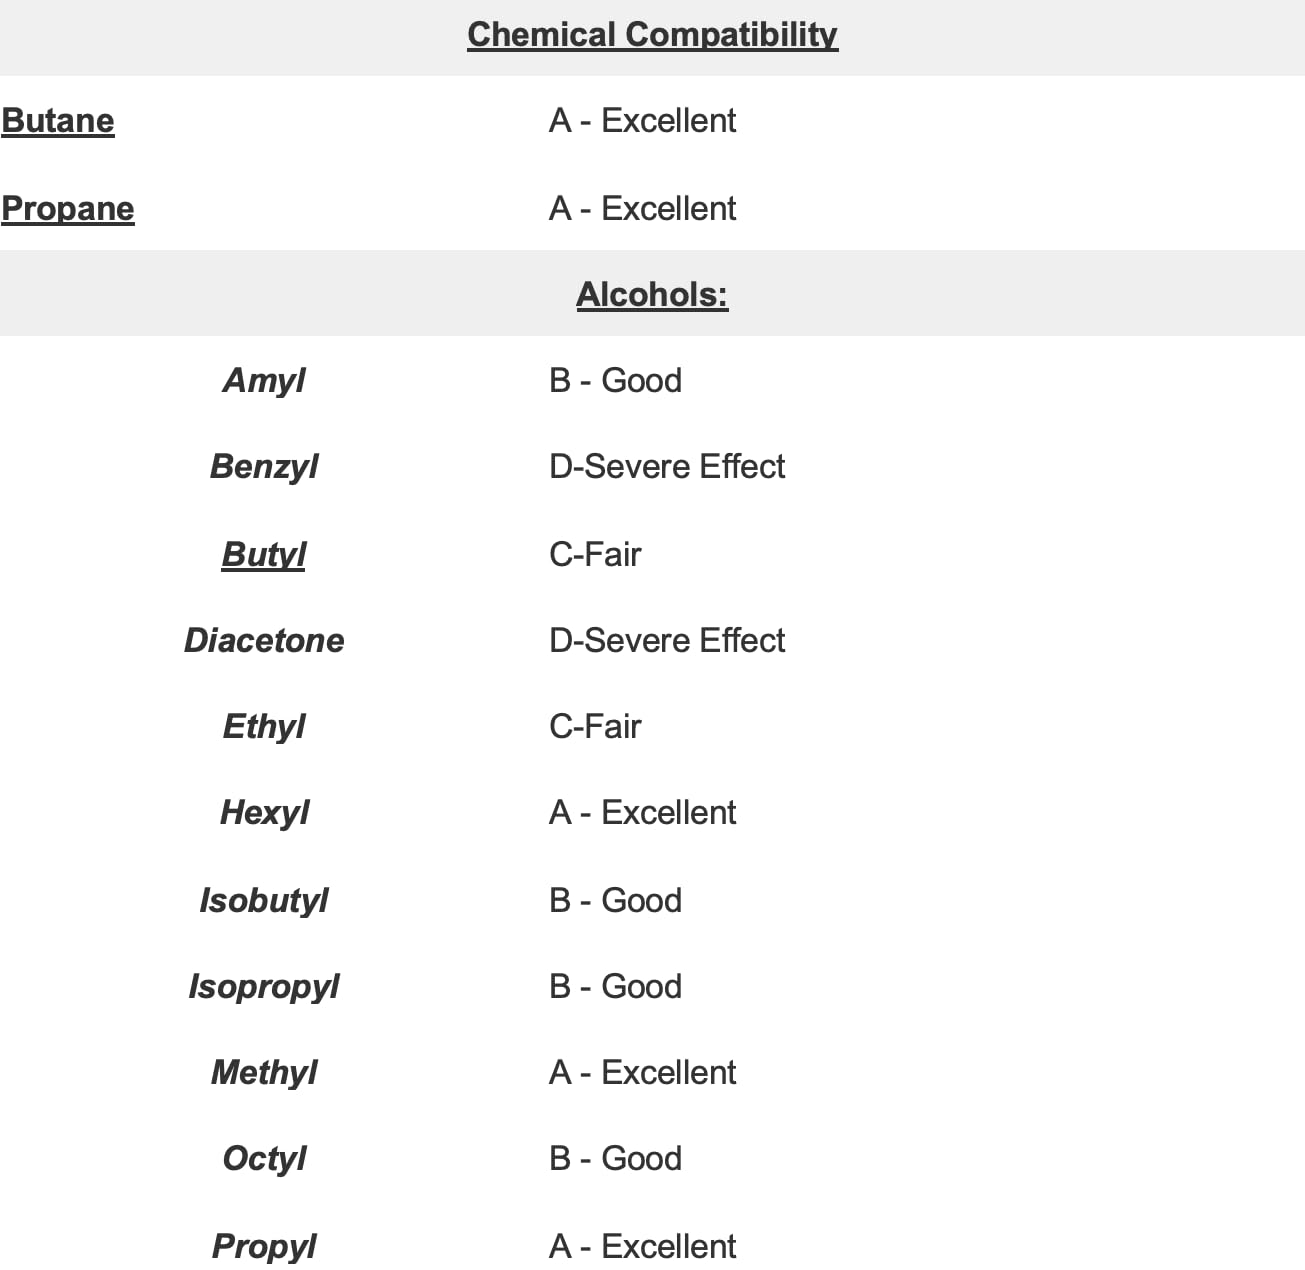The width and height of the screenshot is (1305, 1270).
Task: Click the Diacetone row label
Action: pyautogui.click(x=264, y=640)
